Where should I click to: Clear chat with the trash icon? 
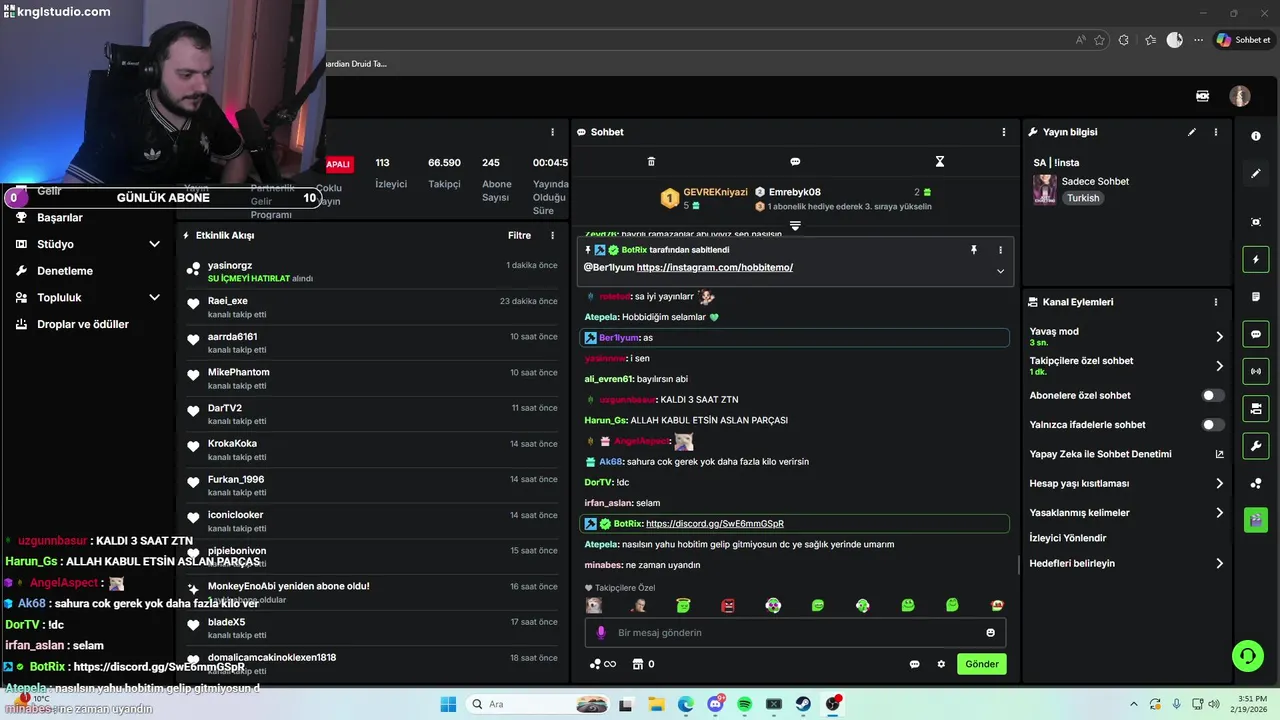[651, 161]
